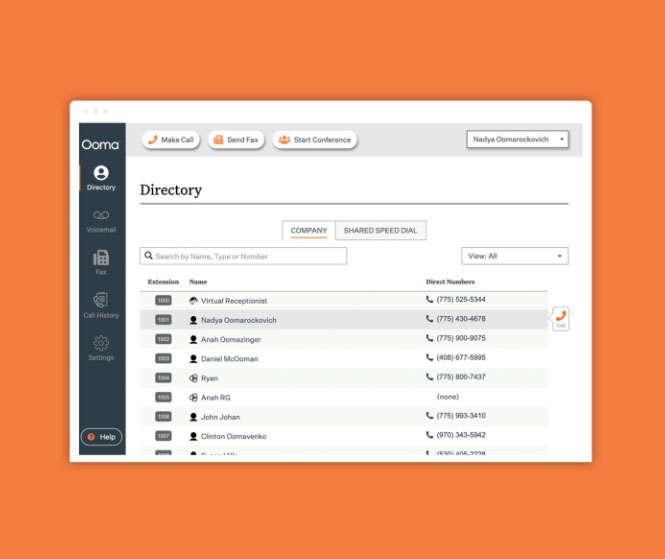The image size is (665, 559).
Task: Select the Virtual Receptionist entry
Action: tap(233, 300)
